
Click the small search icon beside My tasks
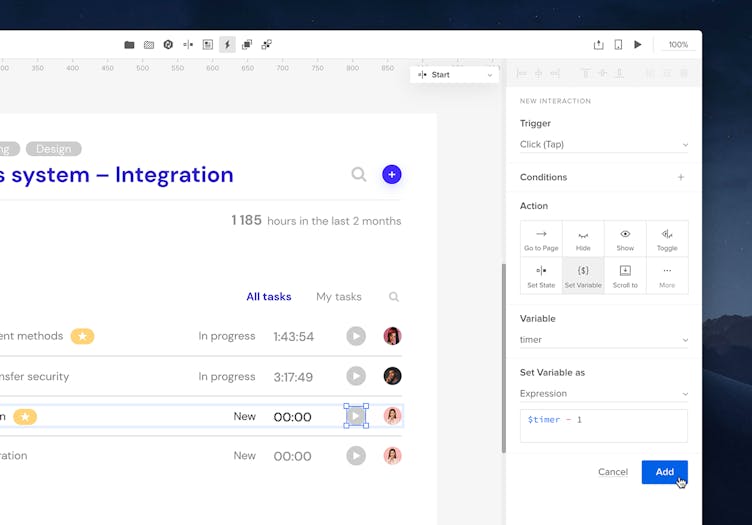click(x=394, y=297)
